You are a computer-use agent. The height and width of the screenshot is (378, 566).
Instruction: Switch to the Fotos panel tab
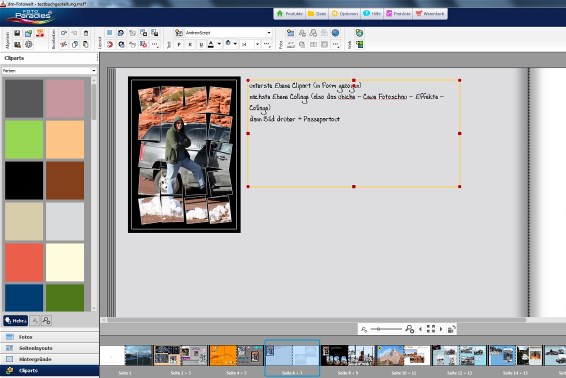(x=49, y=337)
